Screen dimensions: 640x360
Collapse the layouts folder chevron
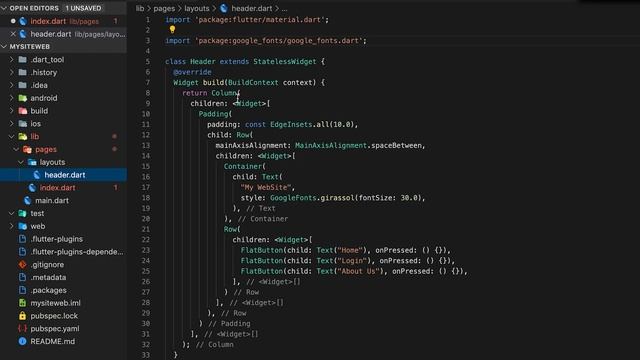[20, 162]
